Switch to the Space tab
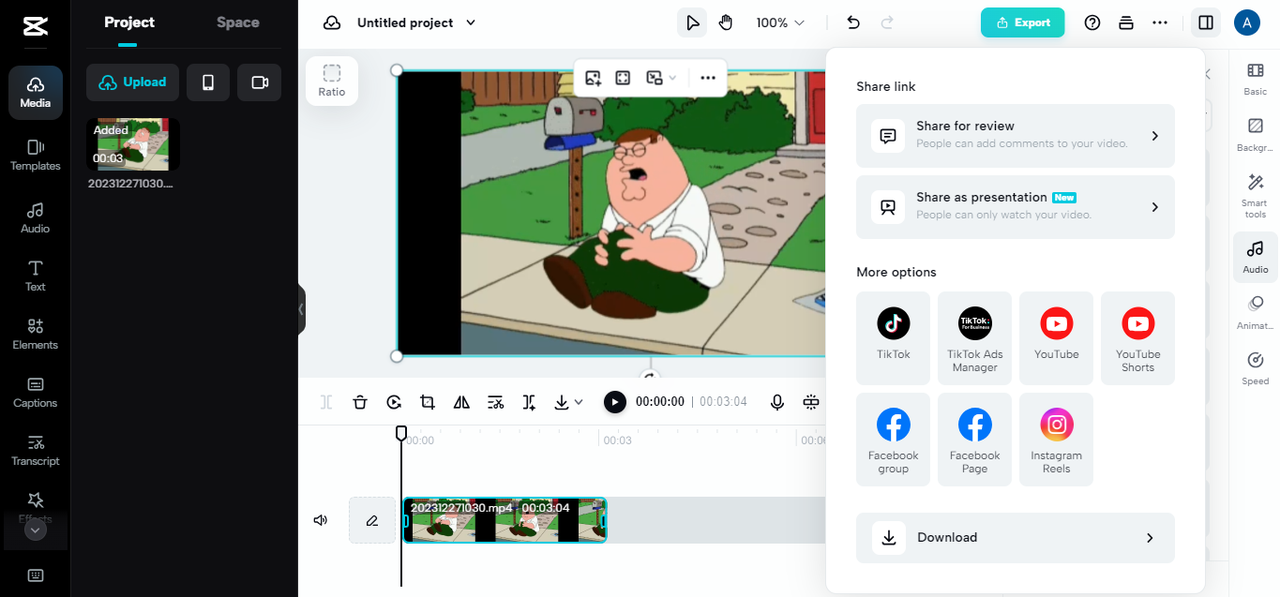Screen dimensions: 1280x597 click(238, 22)
